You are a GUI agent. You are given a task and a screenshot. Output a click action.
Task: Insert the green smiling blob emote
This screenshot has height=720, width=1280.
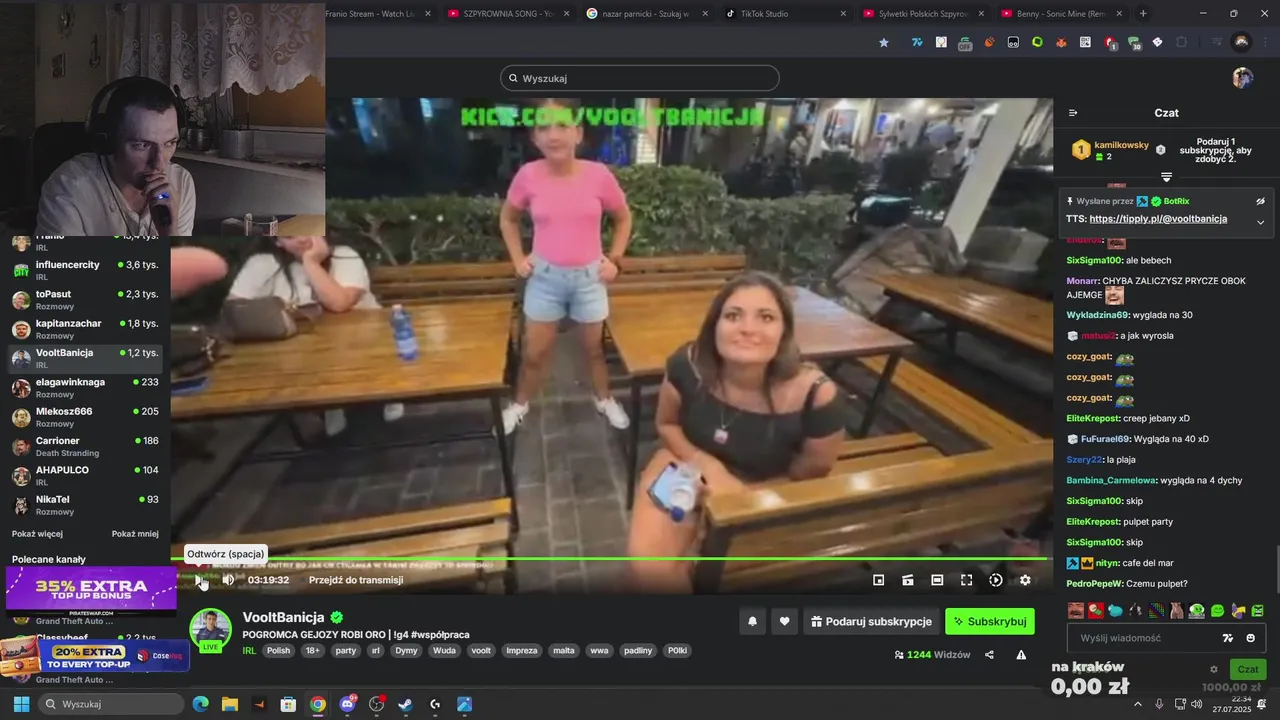click(1217, 610)
